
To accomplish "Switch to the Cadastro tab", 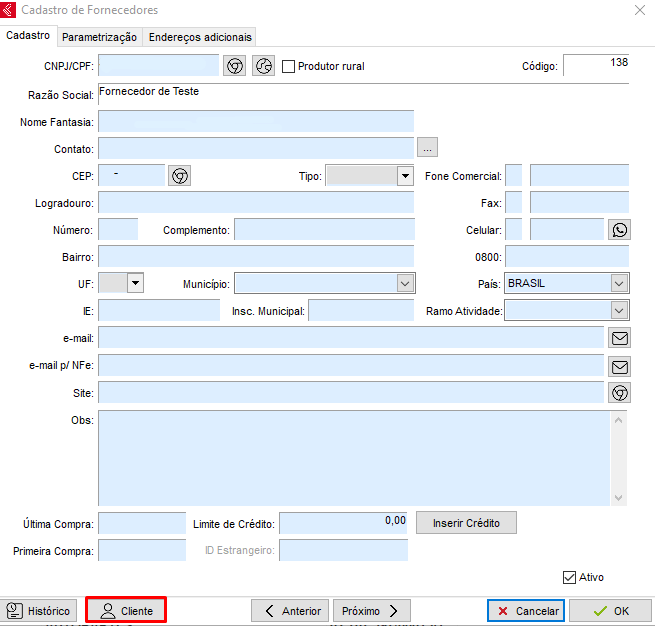I will pyautogui.click(x=28, y=35).
